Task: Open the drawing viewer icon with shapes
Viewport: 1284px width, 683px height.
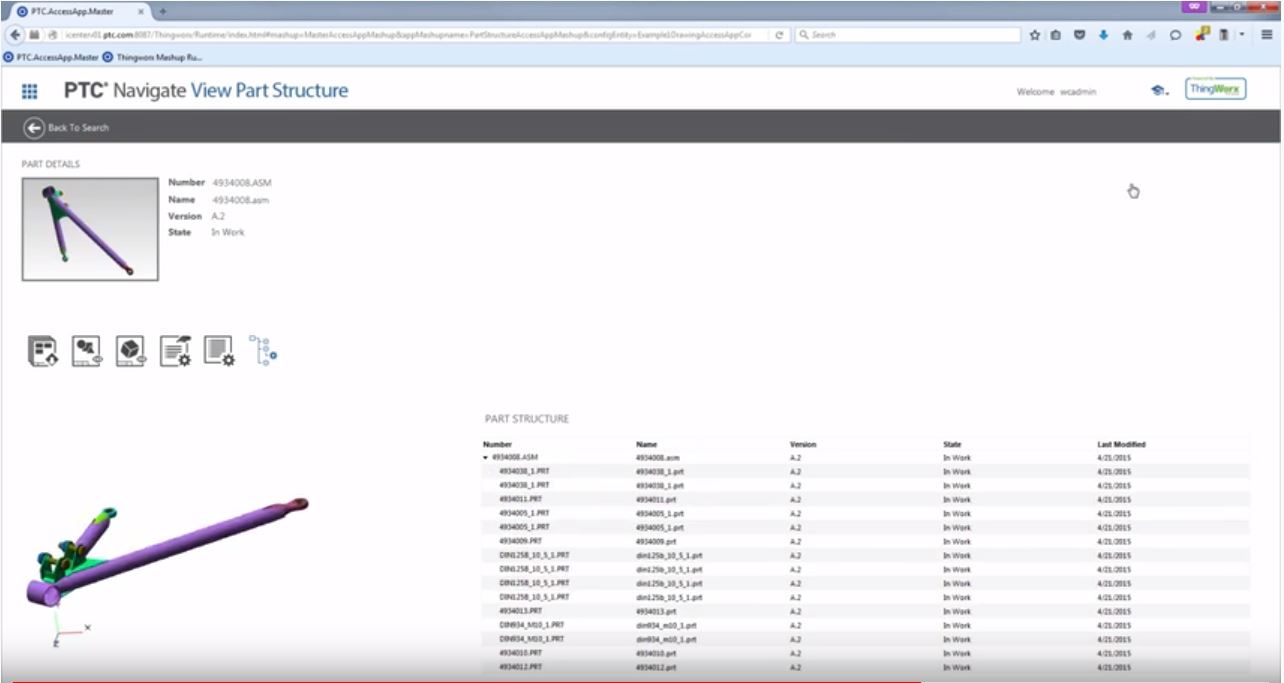Action: click(87, 350)
